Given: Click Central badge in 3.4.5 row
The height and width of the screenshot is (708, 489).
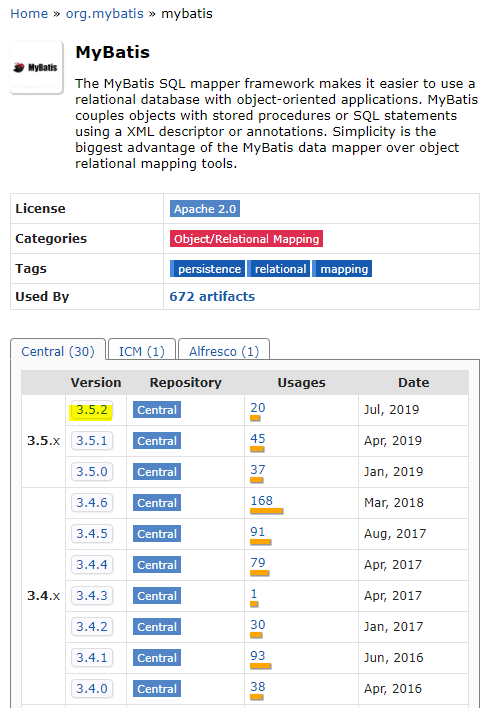Looking at the screenshot, I should pos(157,534).
